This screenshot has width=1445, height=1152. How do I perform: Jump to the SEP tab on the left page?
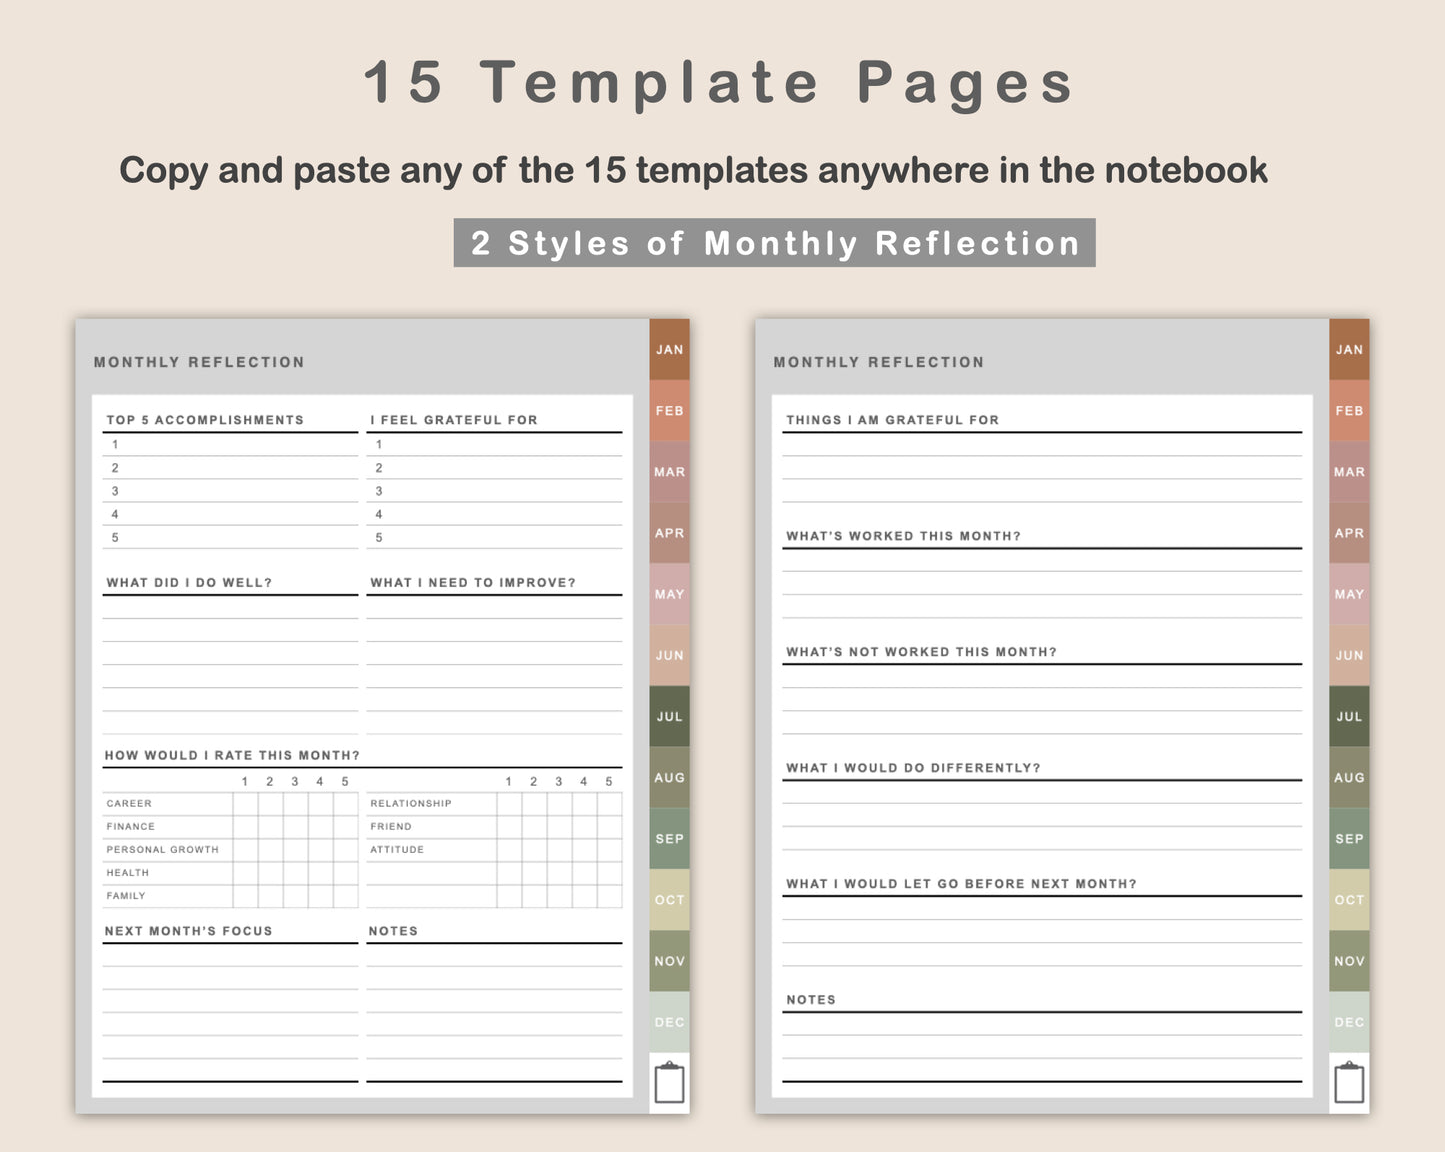coord(669,838)
